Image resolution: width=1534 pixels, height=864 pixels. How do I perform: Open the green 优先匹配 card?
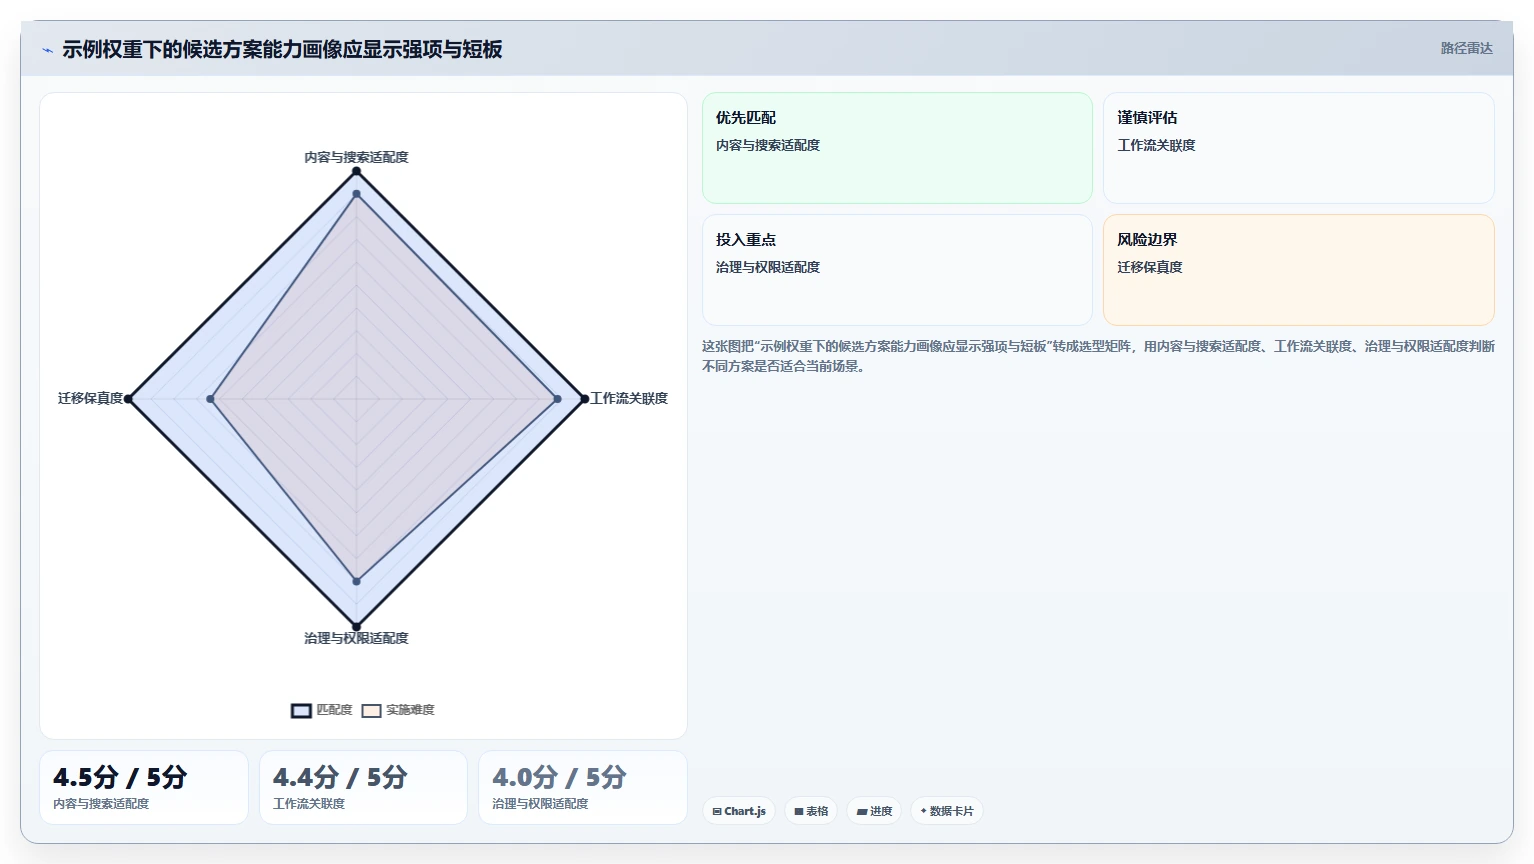897,148
